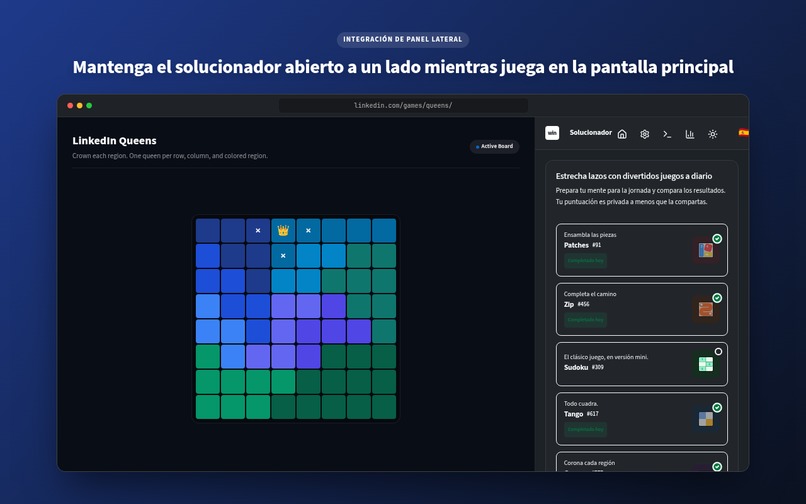806x504 pixels.
Task: Click the red close window dot
Action: coord(70,105)
